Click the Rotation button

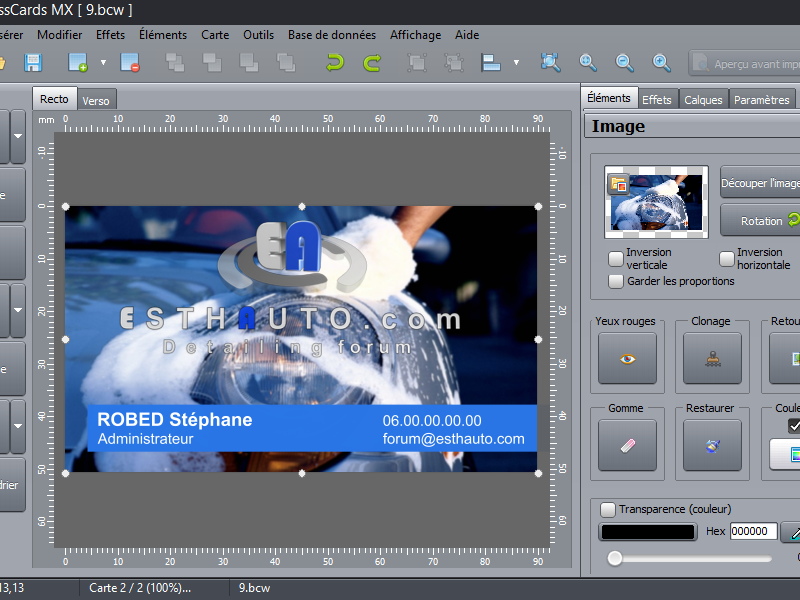coord(761,220)
